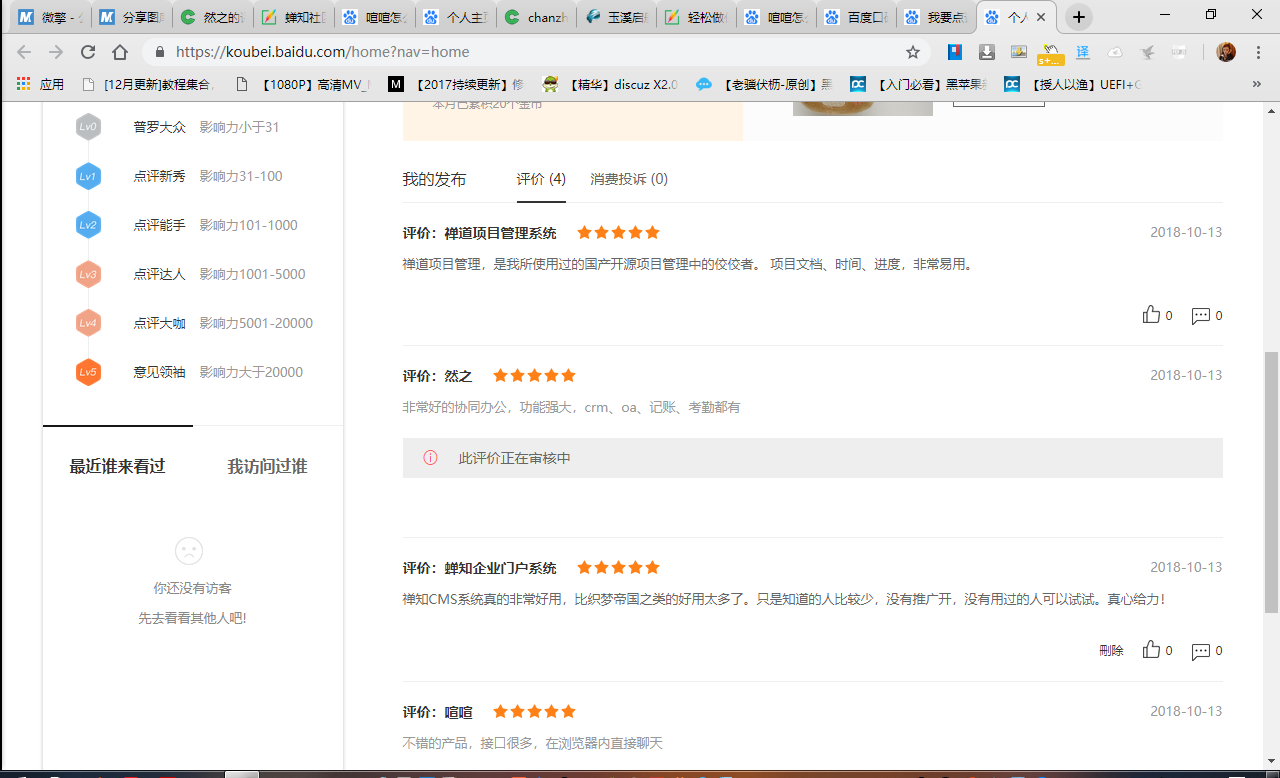1280x778 pixels.
Task: Switch to the 评价 (4) tab
Action: pos(541,179)
